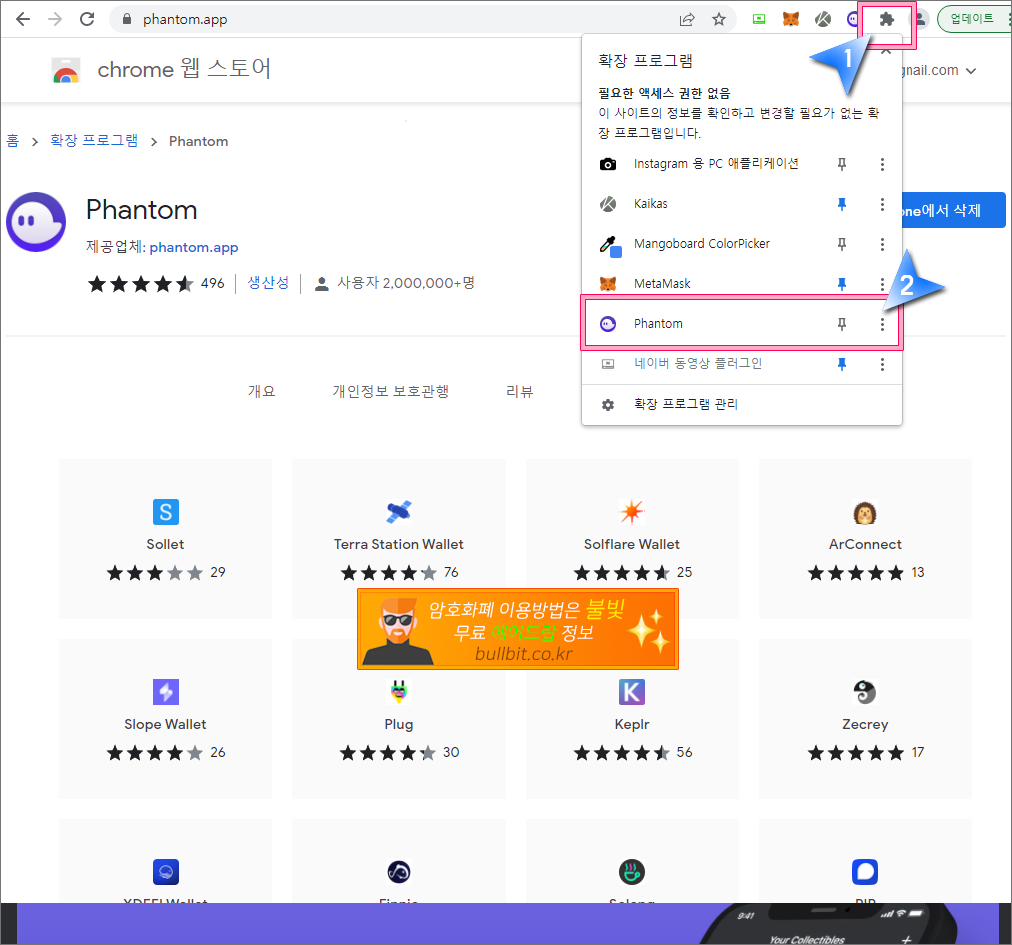Open the 생산성 category link
Image resolution: width=1012 pixels, height=945 pixels.
tap(268, 283)
